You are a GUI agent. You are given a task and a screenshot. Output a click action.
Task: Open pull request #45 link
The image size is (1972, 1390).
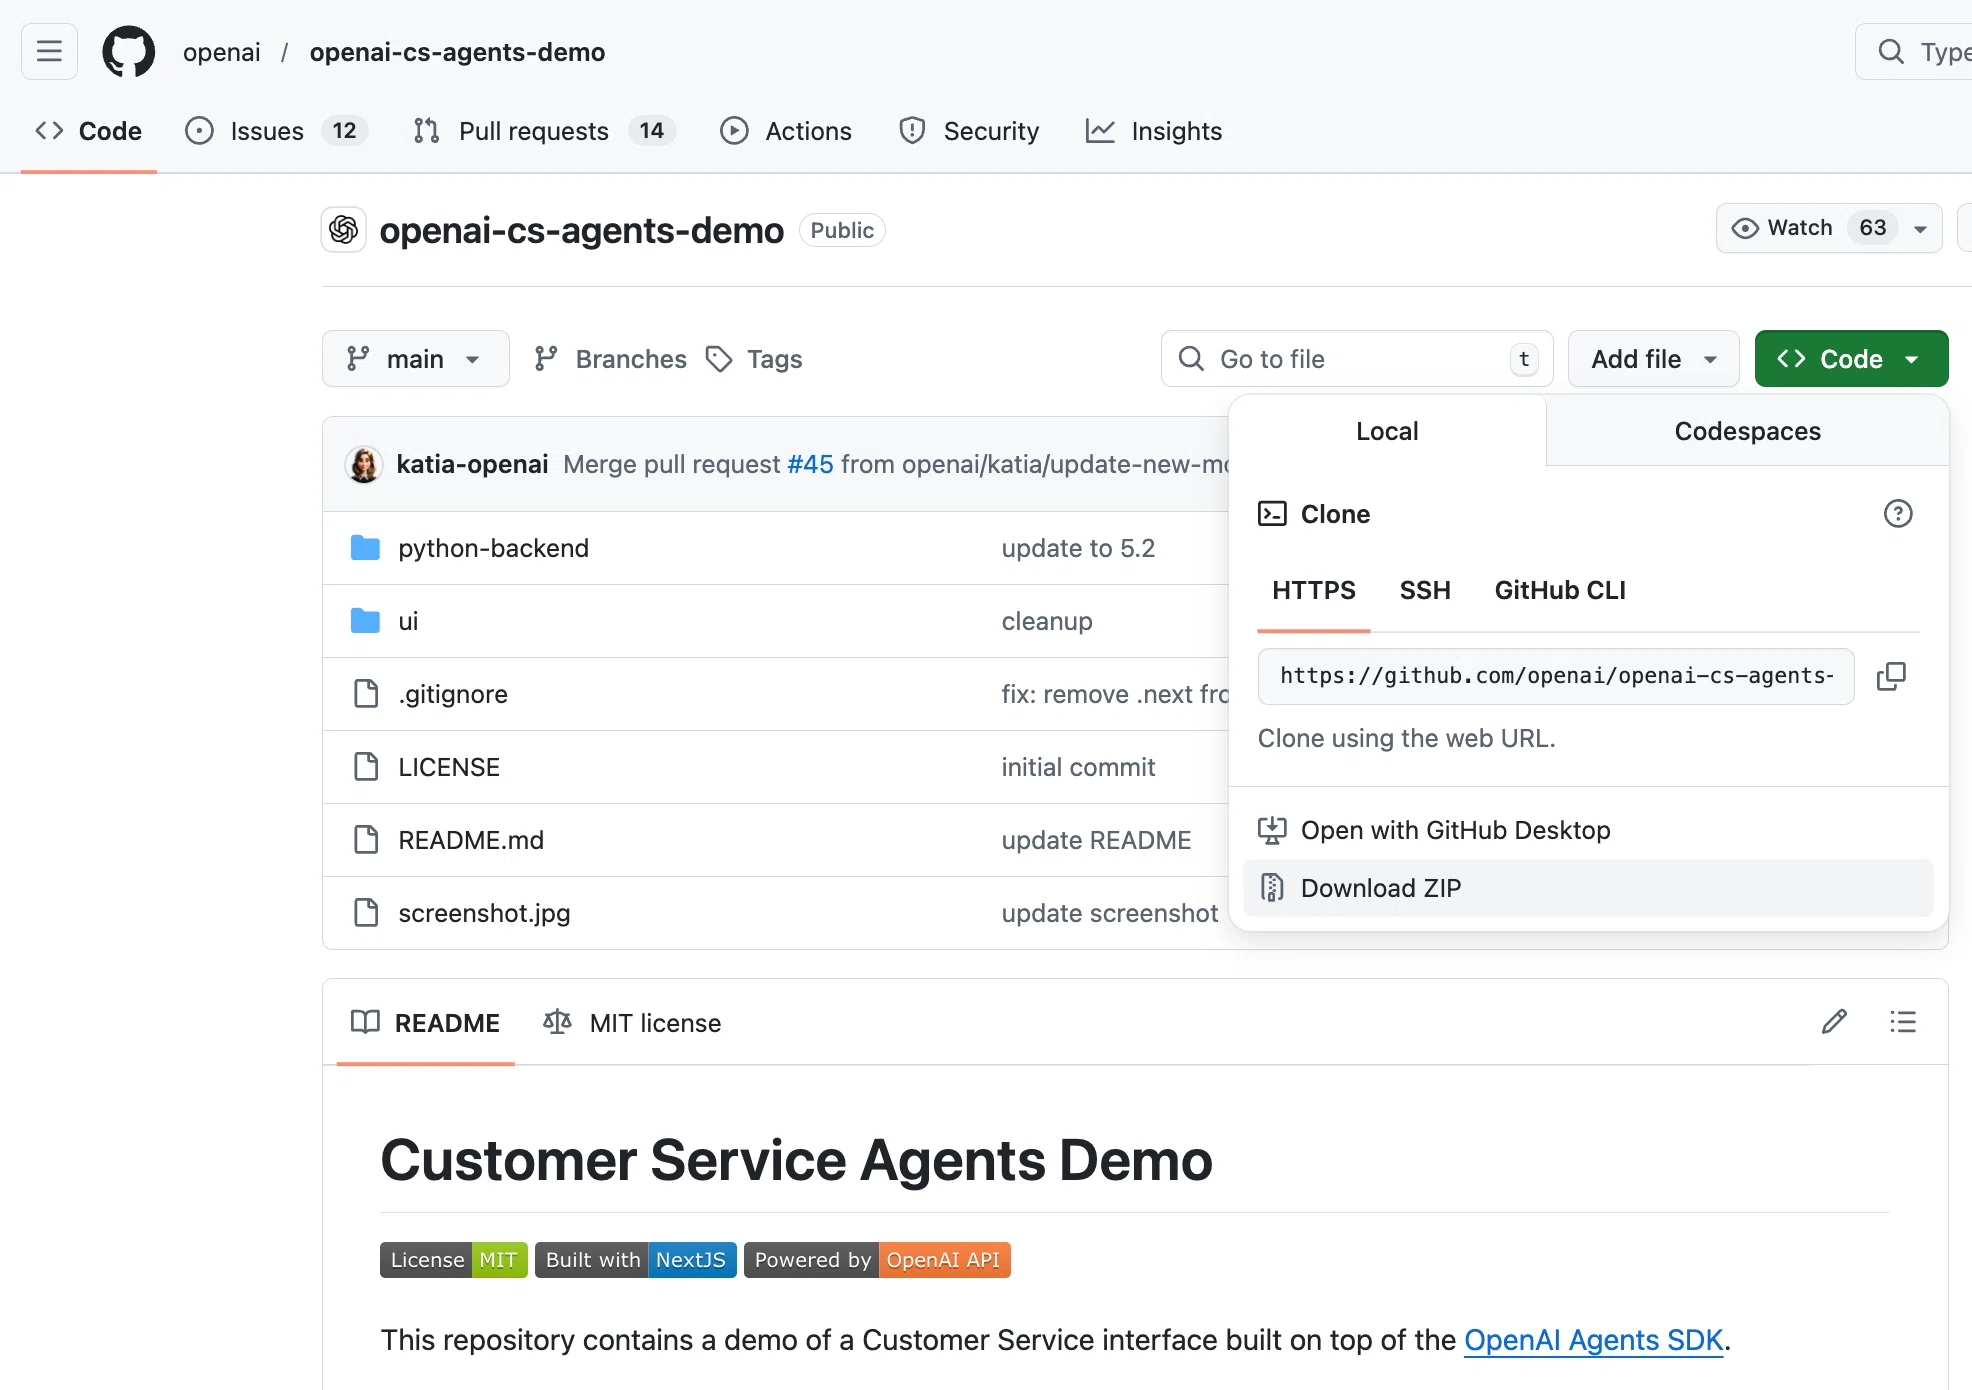tap(810, 464)
